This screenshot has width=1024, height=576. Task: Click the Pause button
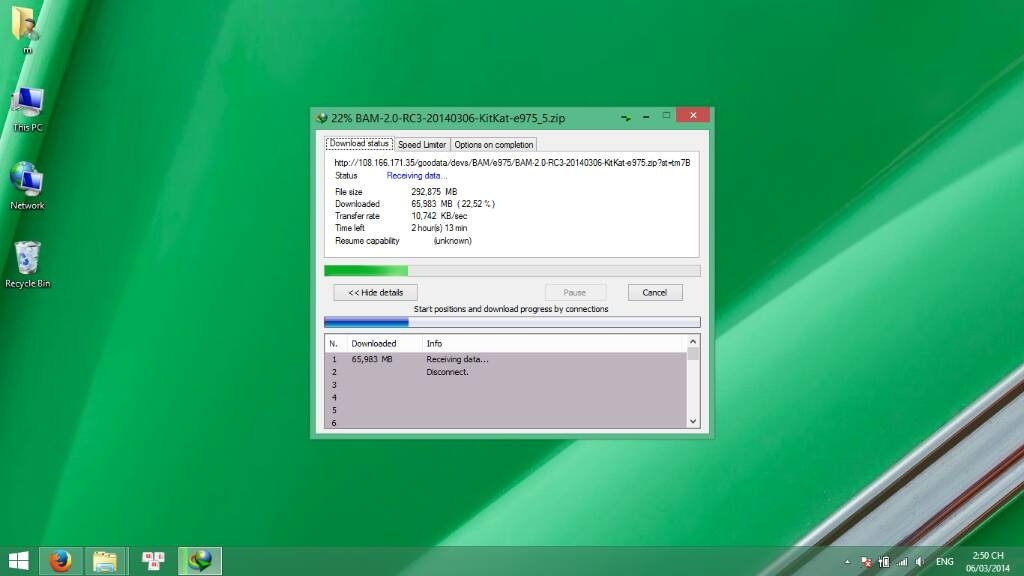tap(575, 293)
